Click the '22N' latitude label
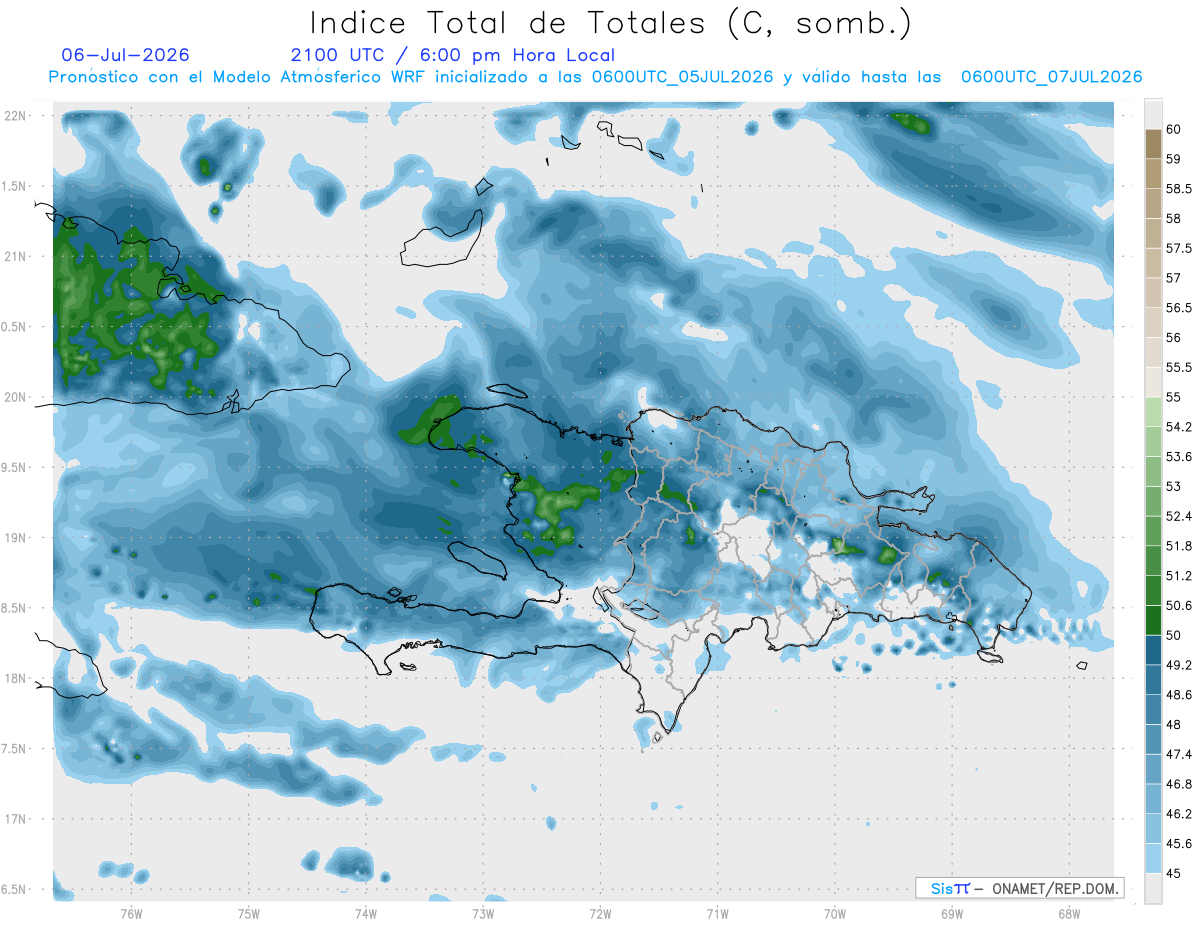The height and width of the screenshot is (927, 1200). tap(15, 116)
